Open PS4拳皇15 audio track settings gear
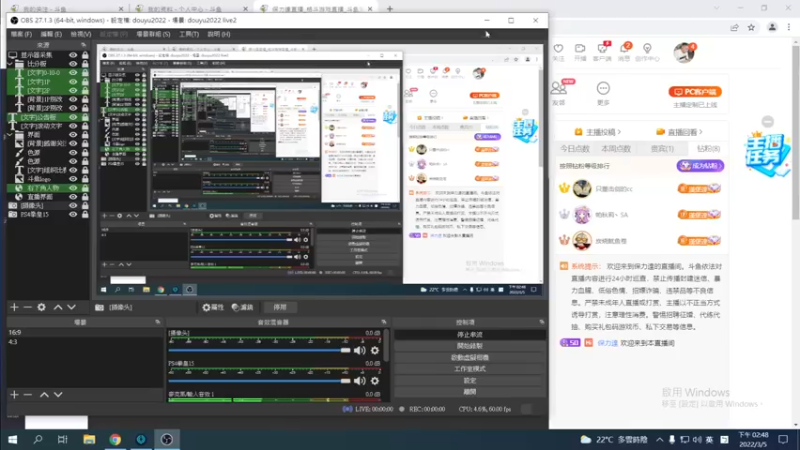The width and height of the screenshot is (800, 450). click(375, 381)
